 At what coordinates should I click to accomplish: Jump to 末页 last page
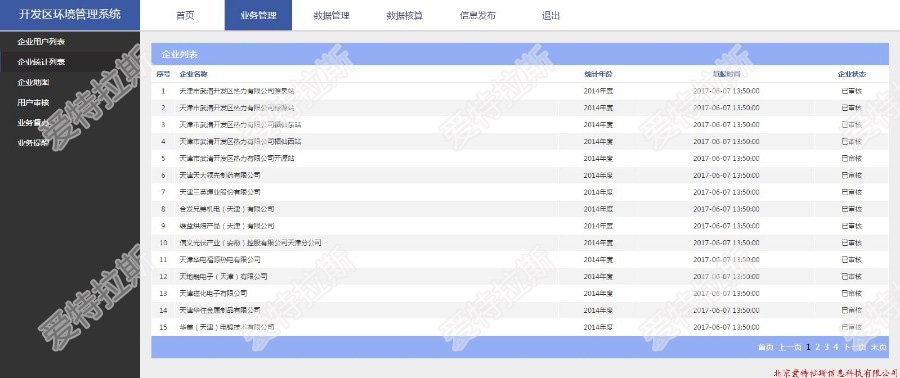click(x=878, y=347)
